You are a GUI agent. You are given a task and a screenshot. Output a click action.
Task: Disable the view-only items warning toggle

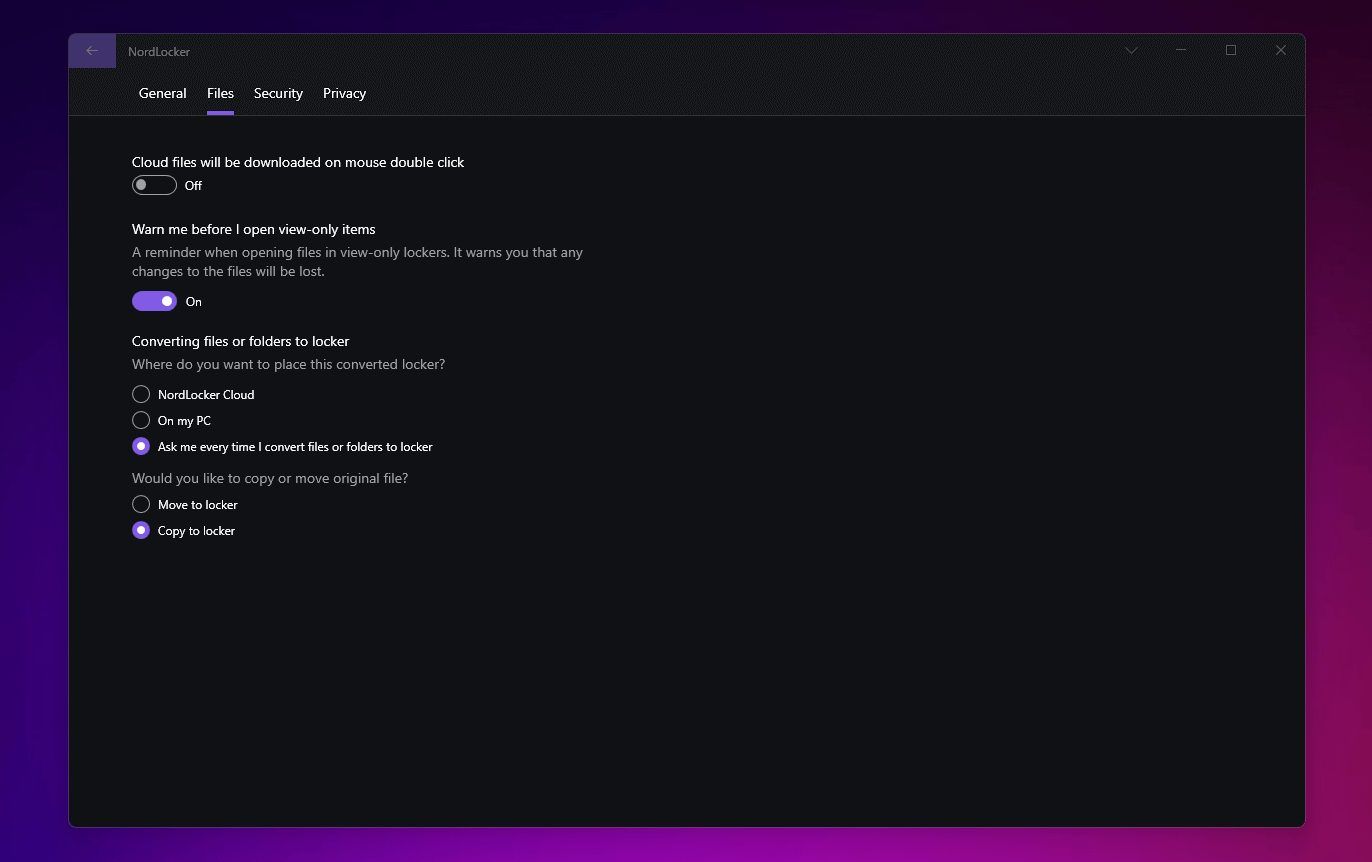point(154,301)
